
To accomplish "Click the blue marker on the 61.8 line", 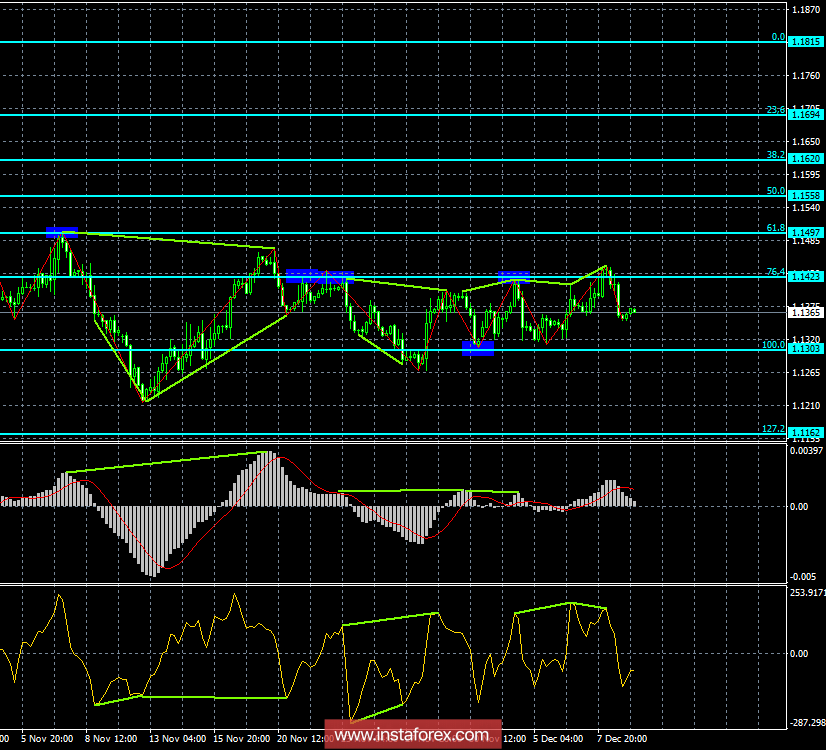I will click(x=61, y=232).
